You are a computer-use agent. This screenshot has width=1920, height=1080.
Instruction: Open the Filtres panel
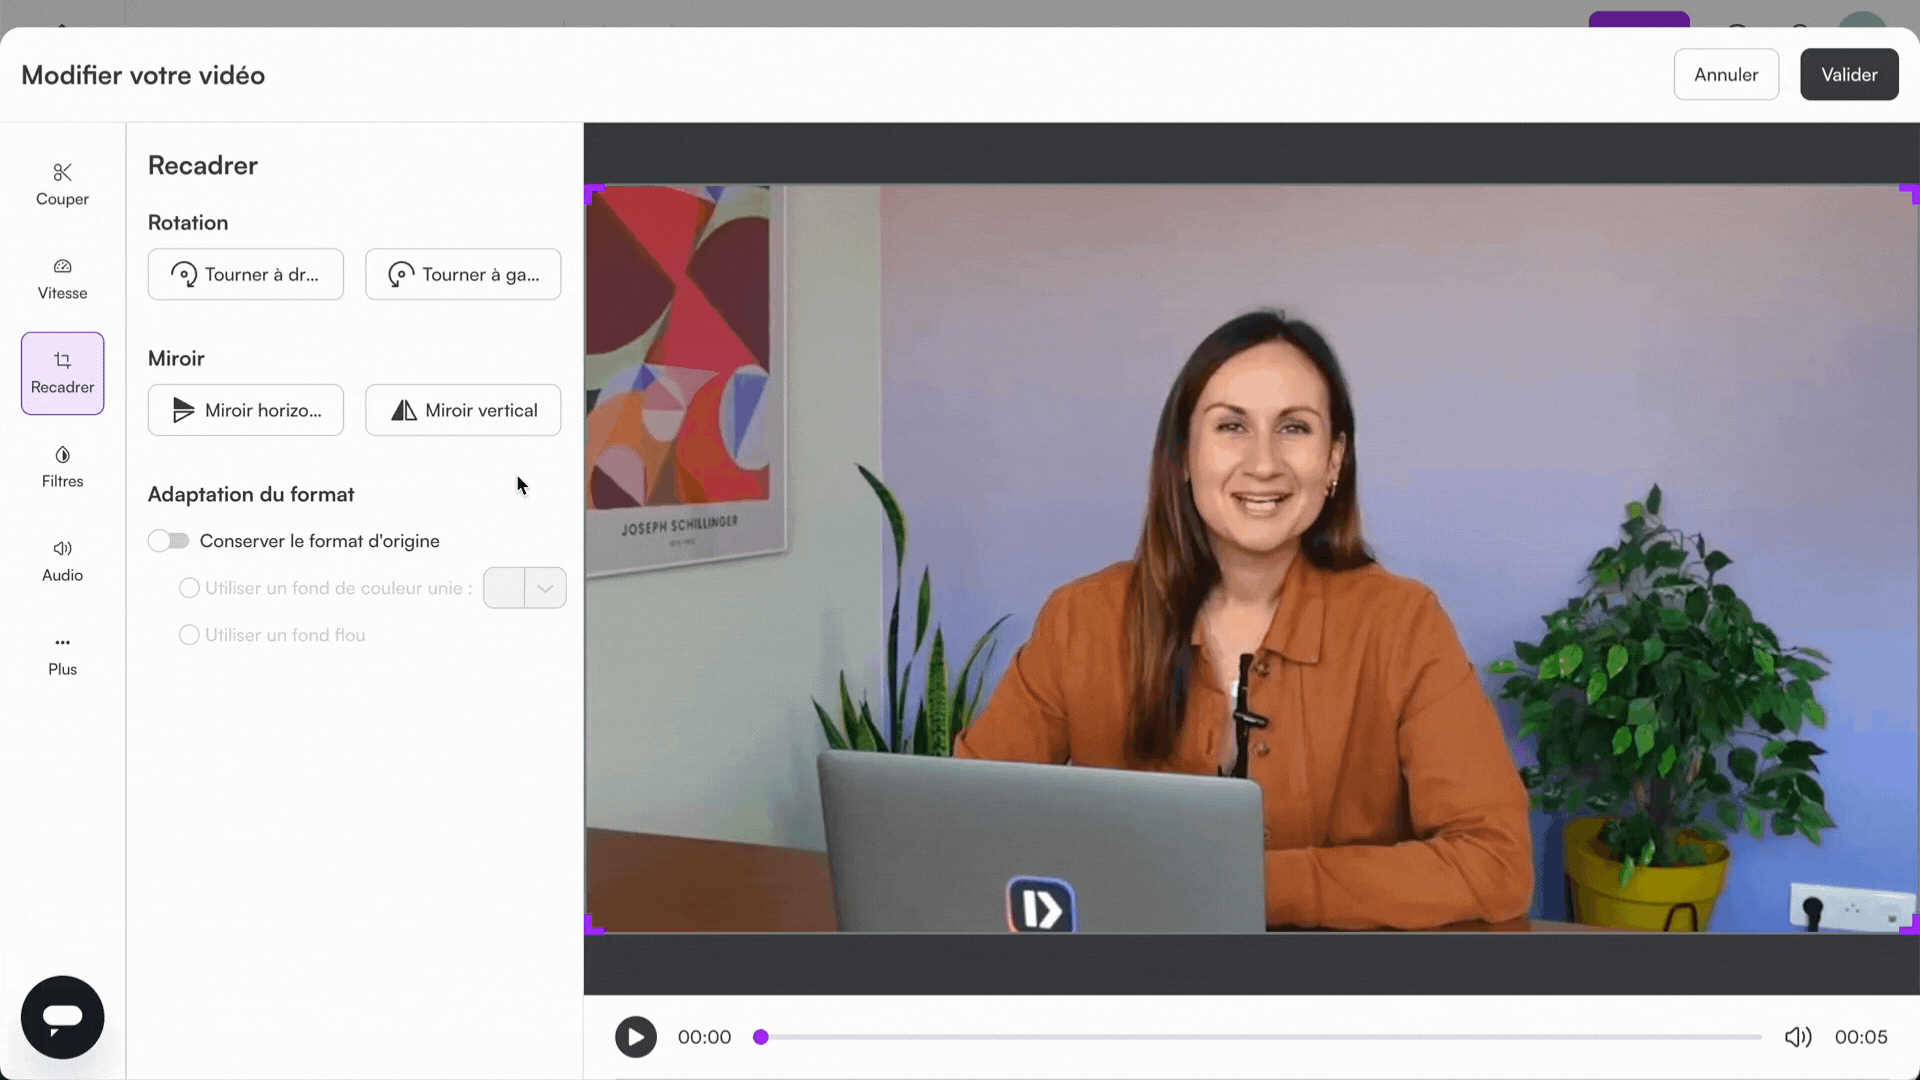pyautogui.click(x=61, y=466)
